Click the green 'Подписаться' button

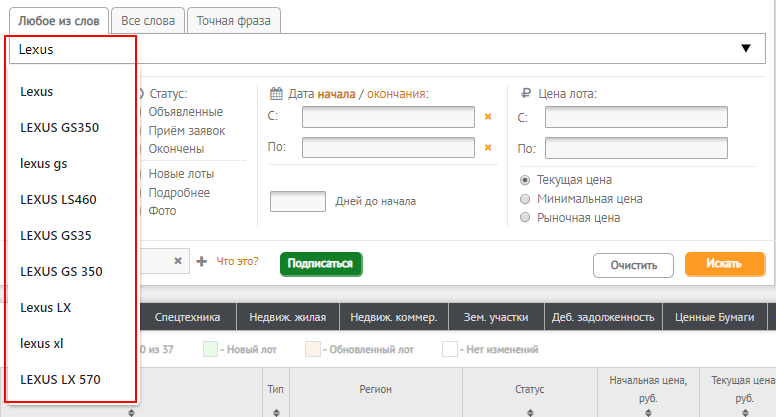pyautogui.click(x=321, y=264)
